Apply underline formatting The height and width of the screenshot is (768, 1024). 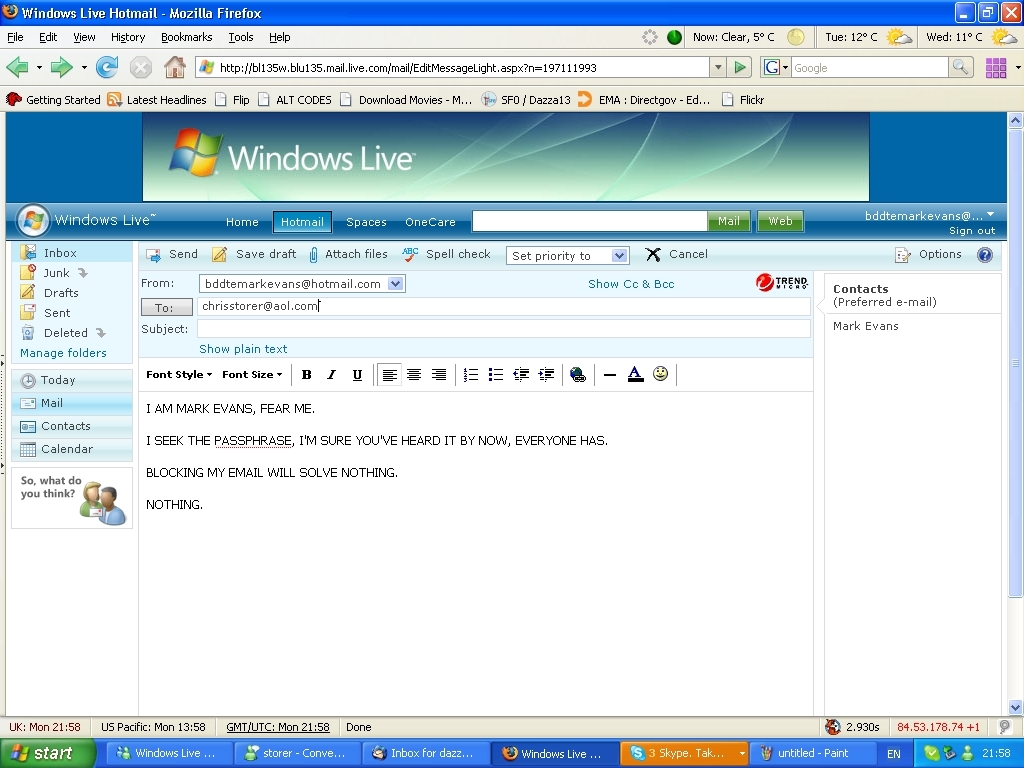point(357,375)
